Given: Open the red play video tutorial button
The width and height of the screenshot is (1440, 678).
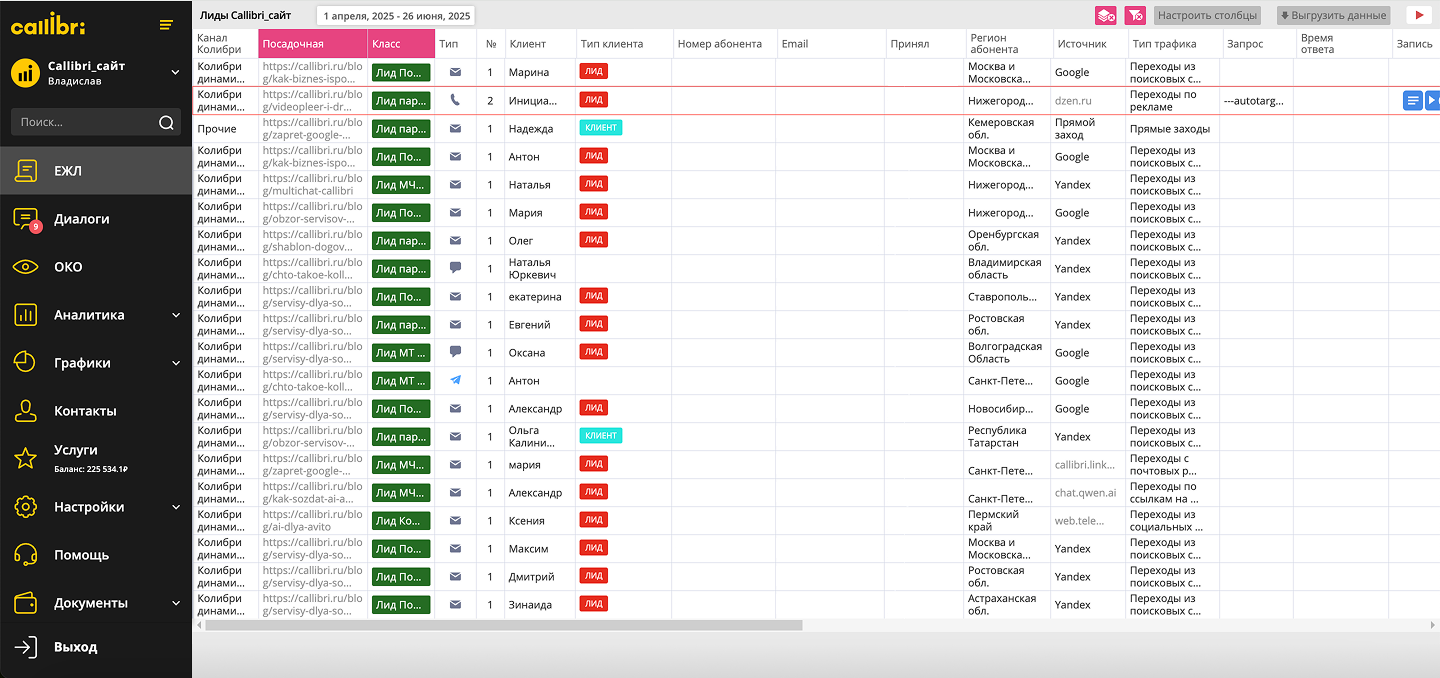Looking at the screenshot, I should tap(1417, 15).
